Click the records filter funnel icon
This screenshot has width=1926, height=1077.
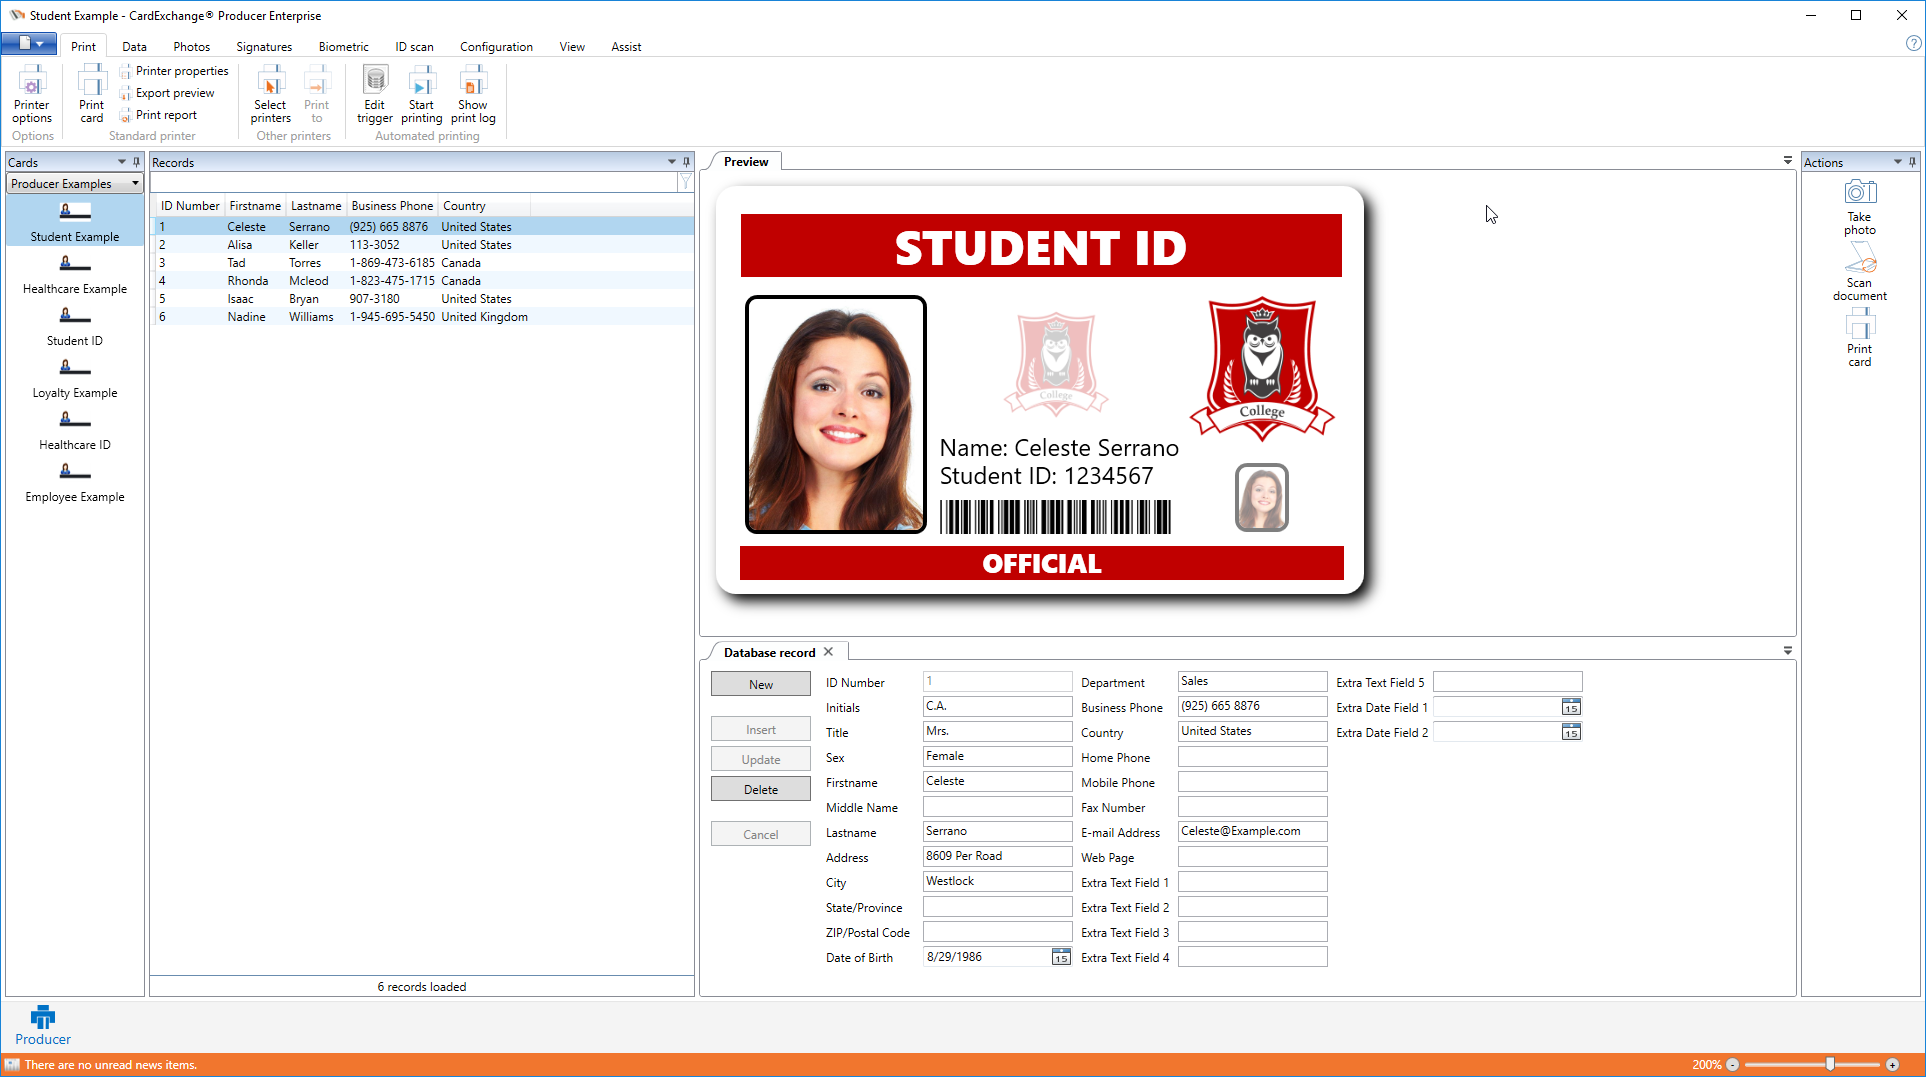coord(685,182)
